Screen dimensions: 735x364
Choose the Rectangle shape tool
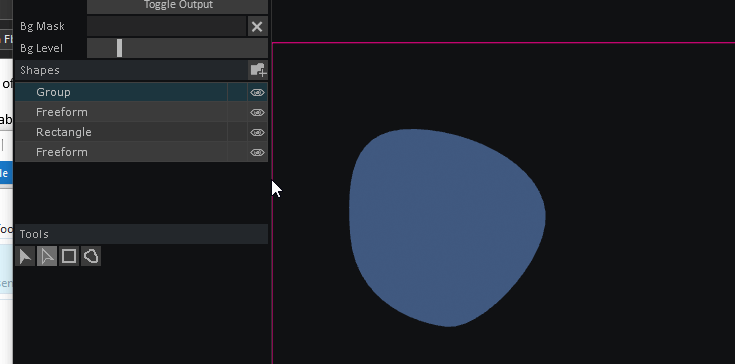[69, 256]
